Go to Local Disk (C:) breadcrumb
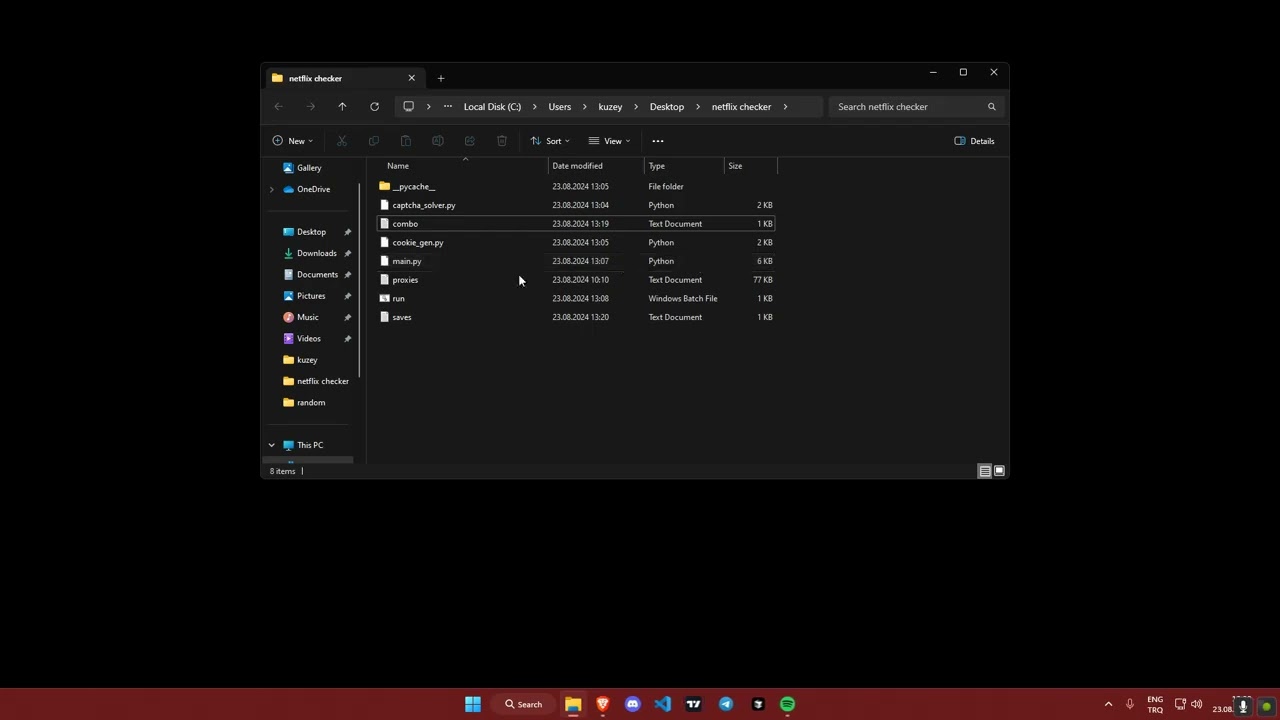 click(x=492, y=107)
